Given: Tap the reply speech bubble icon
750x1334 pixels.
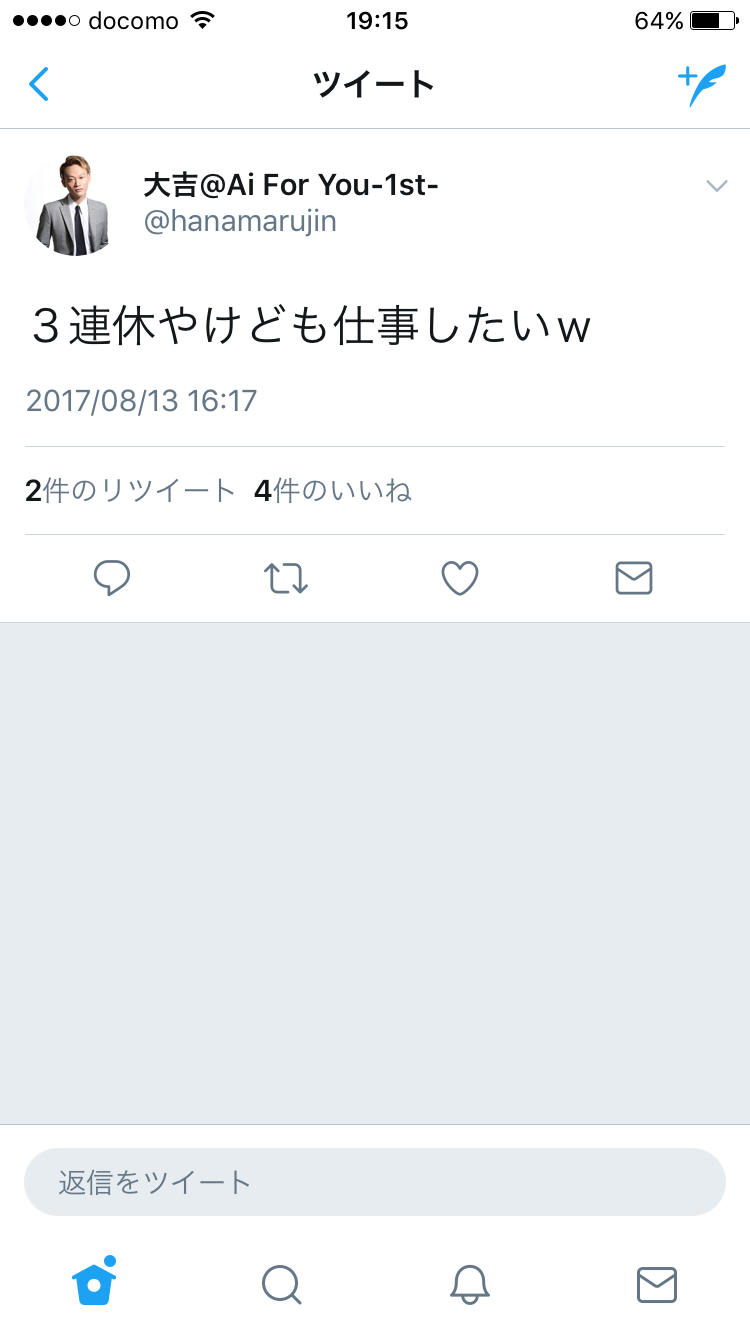Looking at the screenshot, I should coord(112,578).
